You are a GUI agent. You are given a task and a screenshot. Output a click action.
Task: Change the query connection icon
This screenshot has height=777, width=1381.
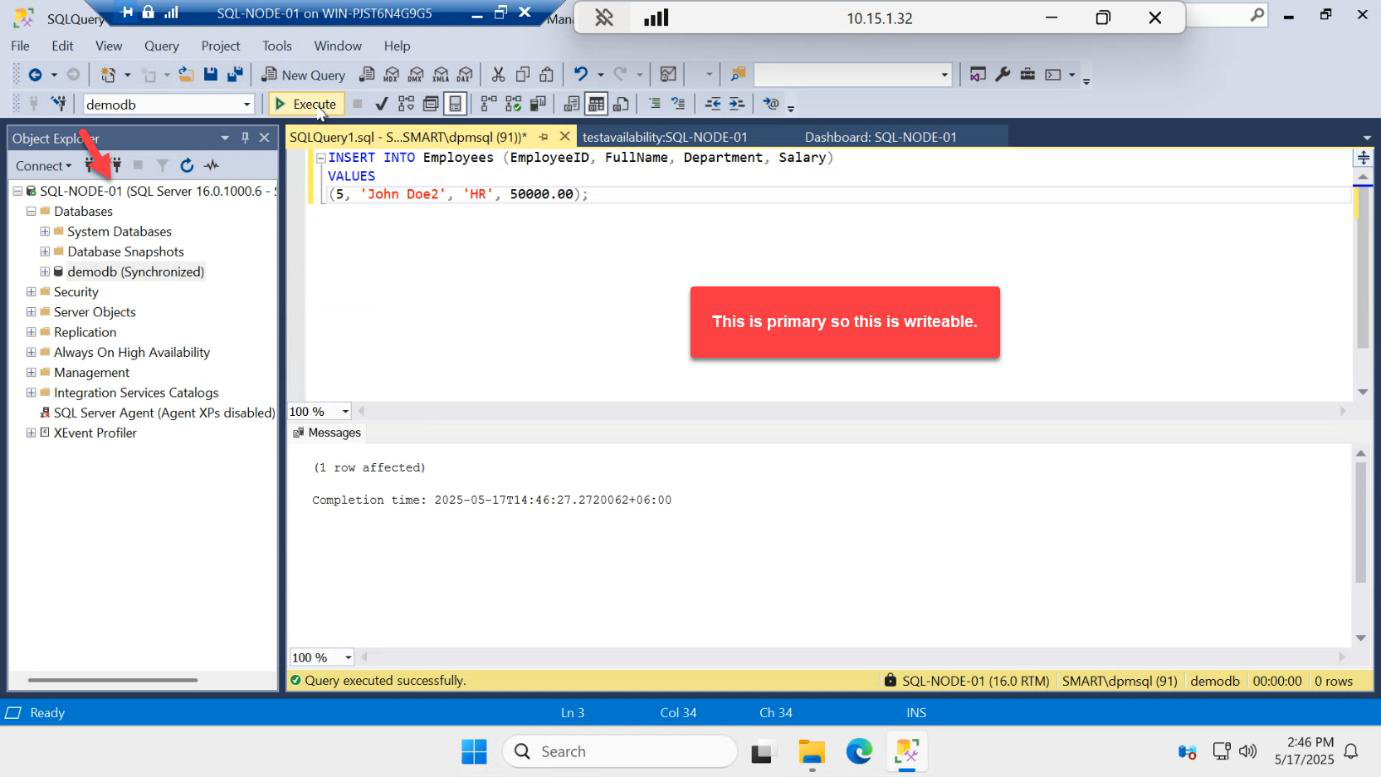pyautogui.click(x=58, y=104)
